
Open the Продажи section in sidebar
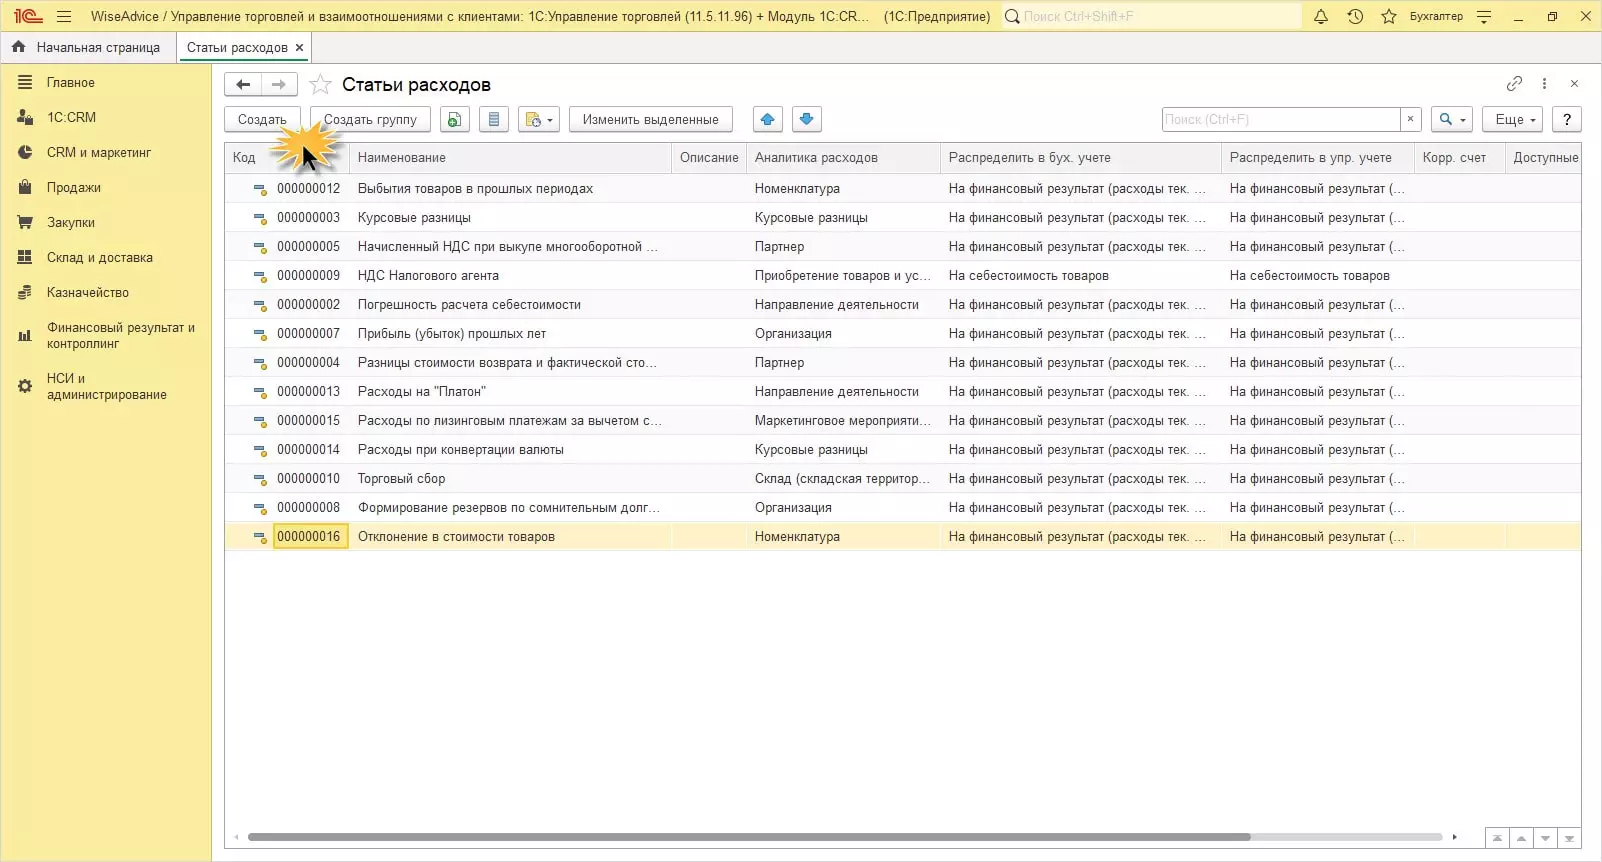coord(73,188)
